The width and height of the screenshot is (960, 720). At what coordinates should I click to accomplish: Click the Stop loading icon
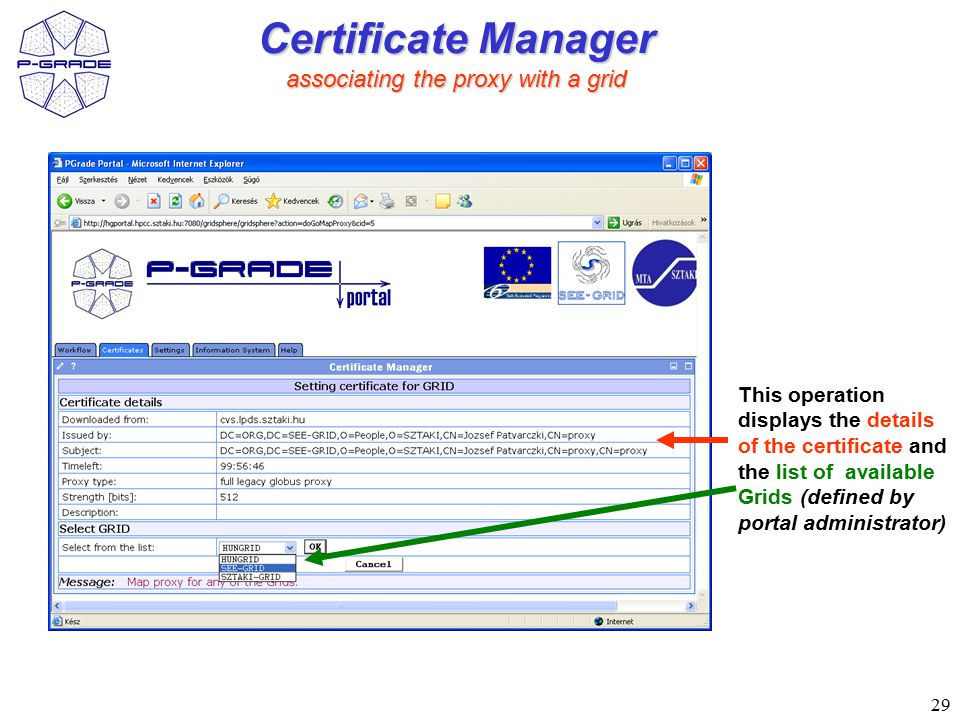pos(154,201)
